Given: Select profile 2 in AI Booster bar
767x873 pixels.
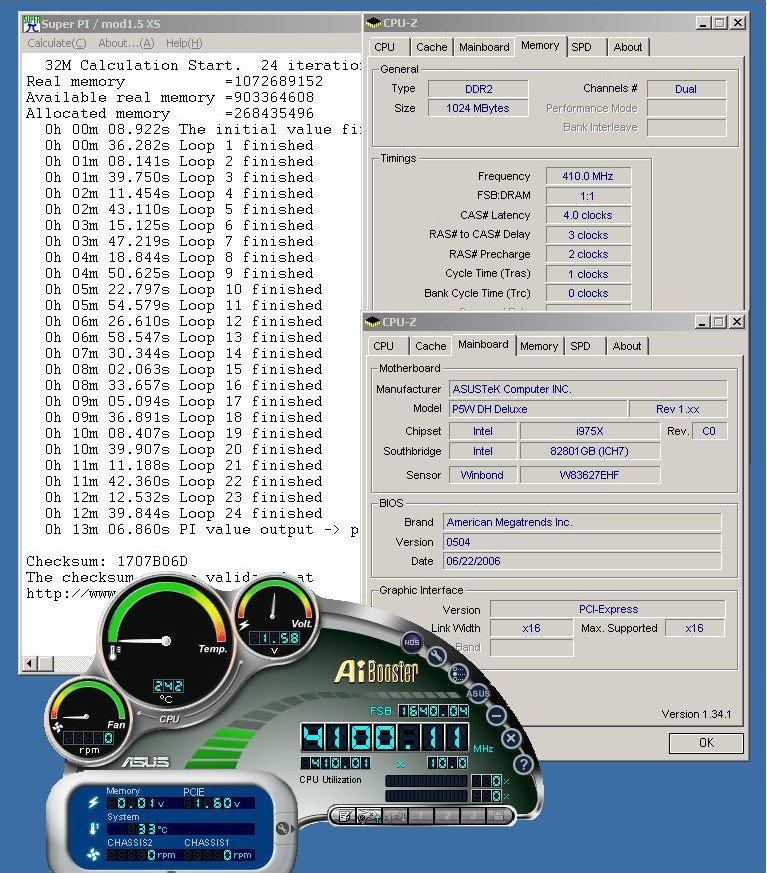Looking at the screenshot, I should 447,817.
